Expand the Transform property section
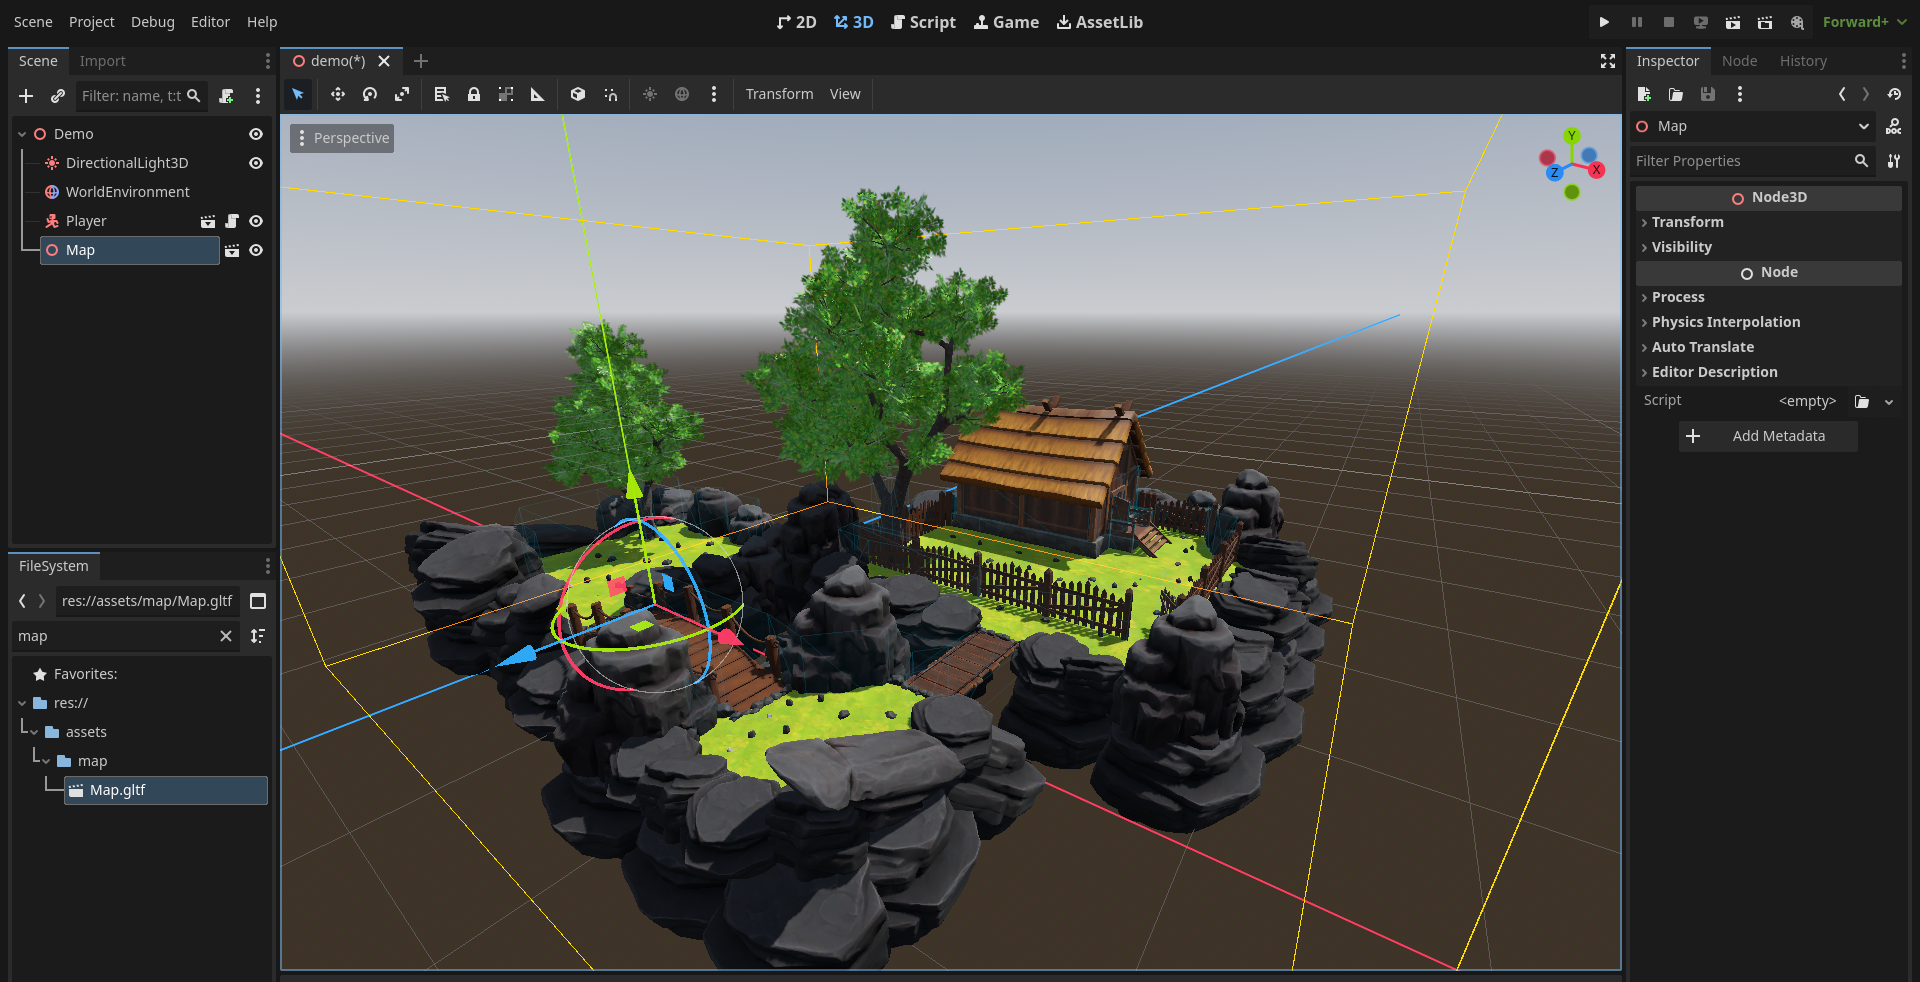This screenshot has width=1920, height=982. coord(1687,222)
